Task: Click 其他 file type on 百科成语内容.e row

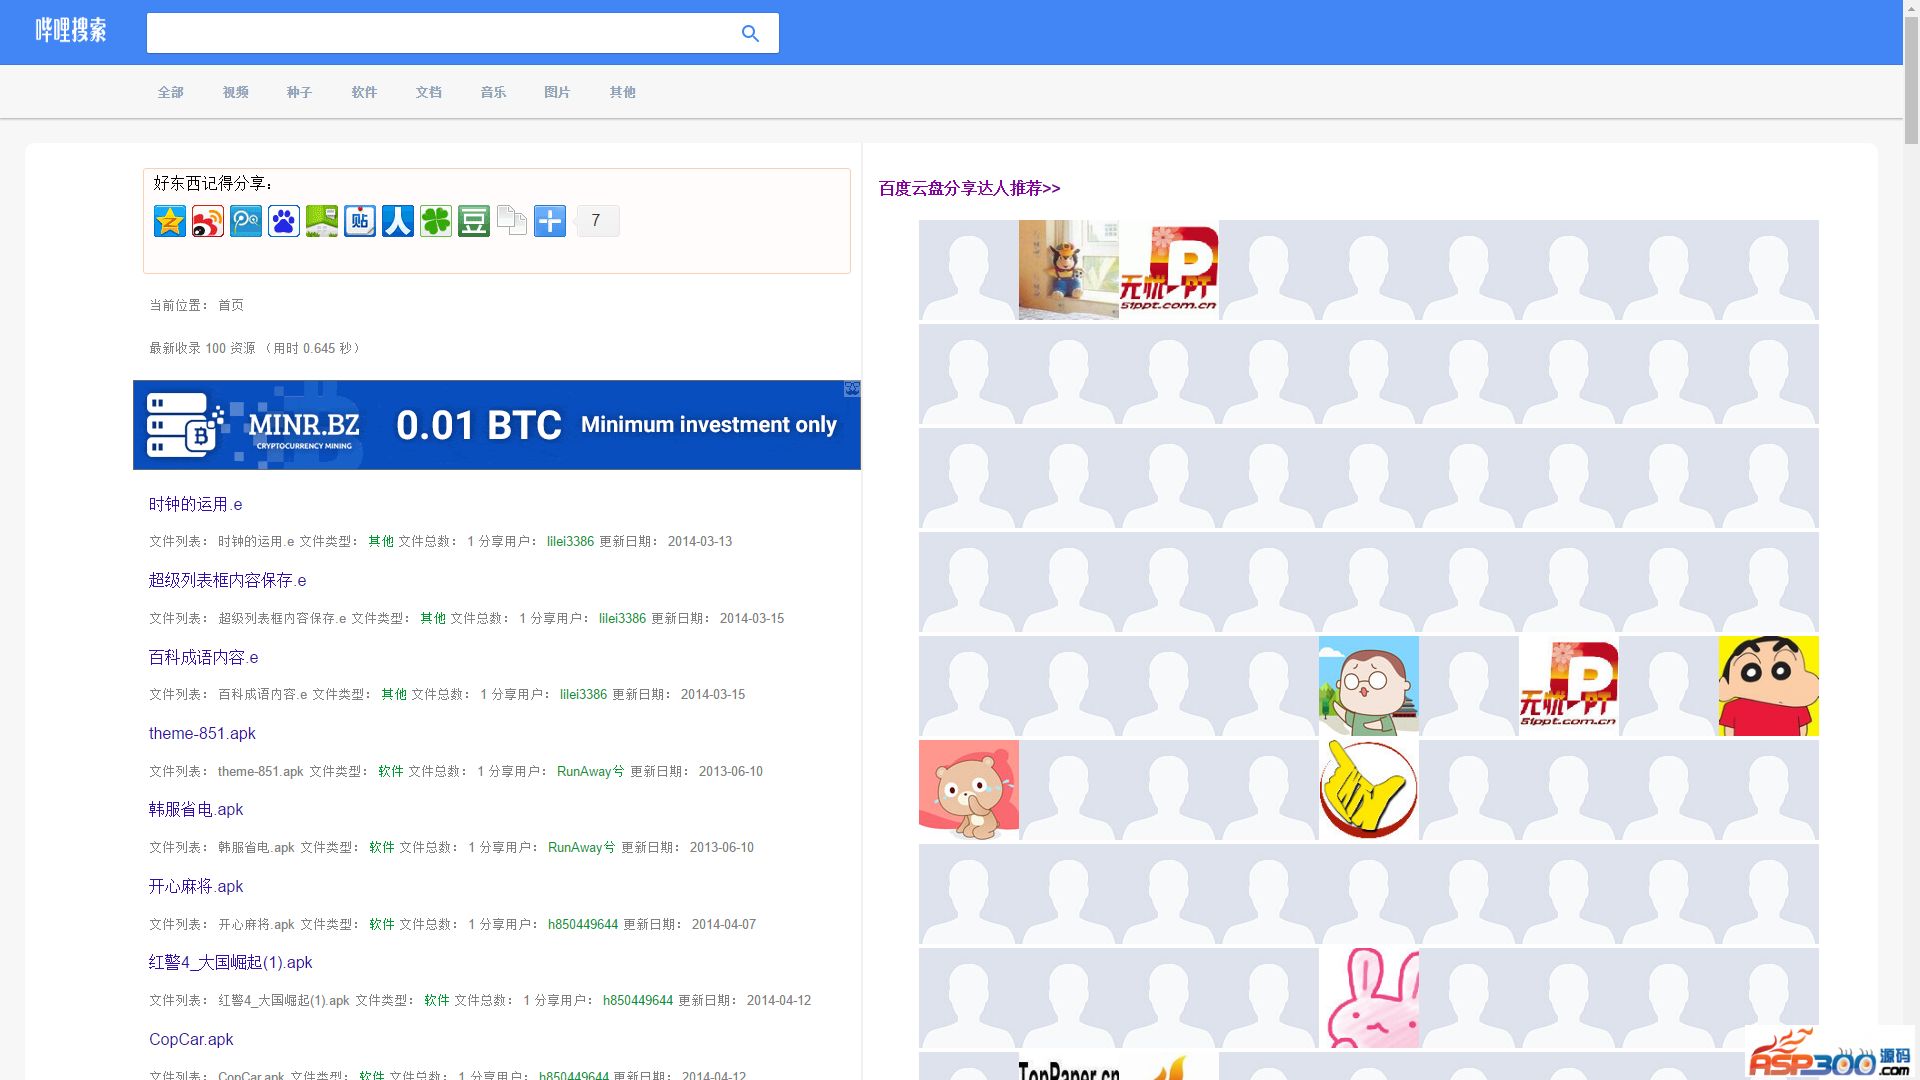Action: [x=394, y=694]
